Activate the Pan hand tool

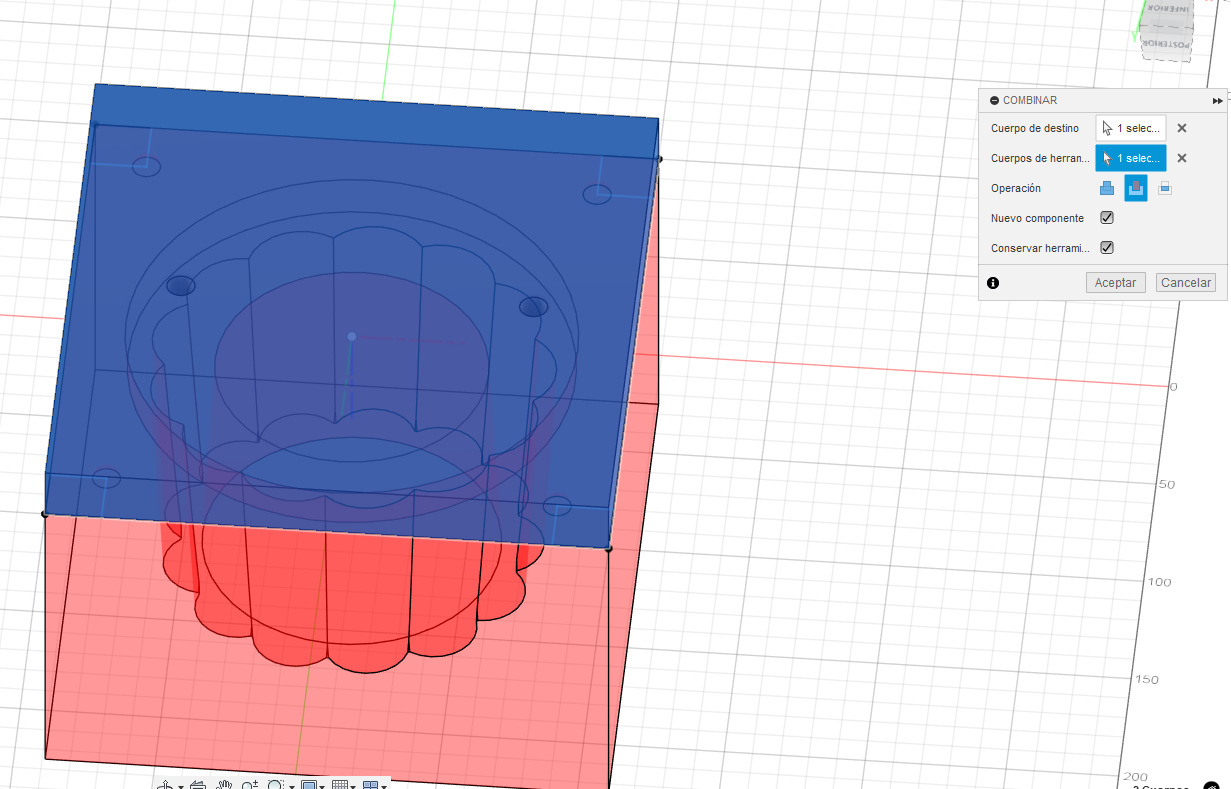point(225,783)
